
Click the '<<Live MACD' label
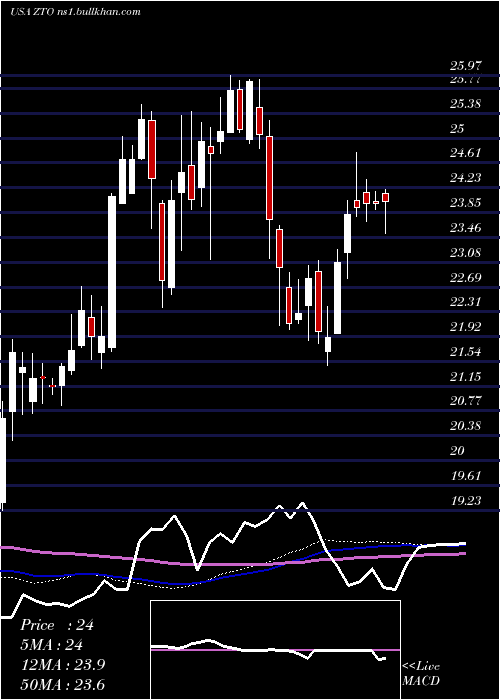(x=421, y=673)
